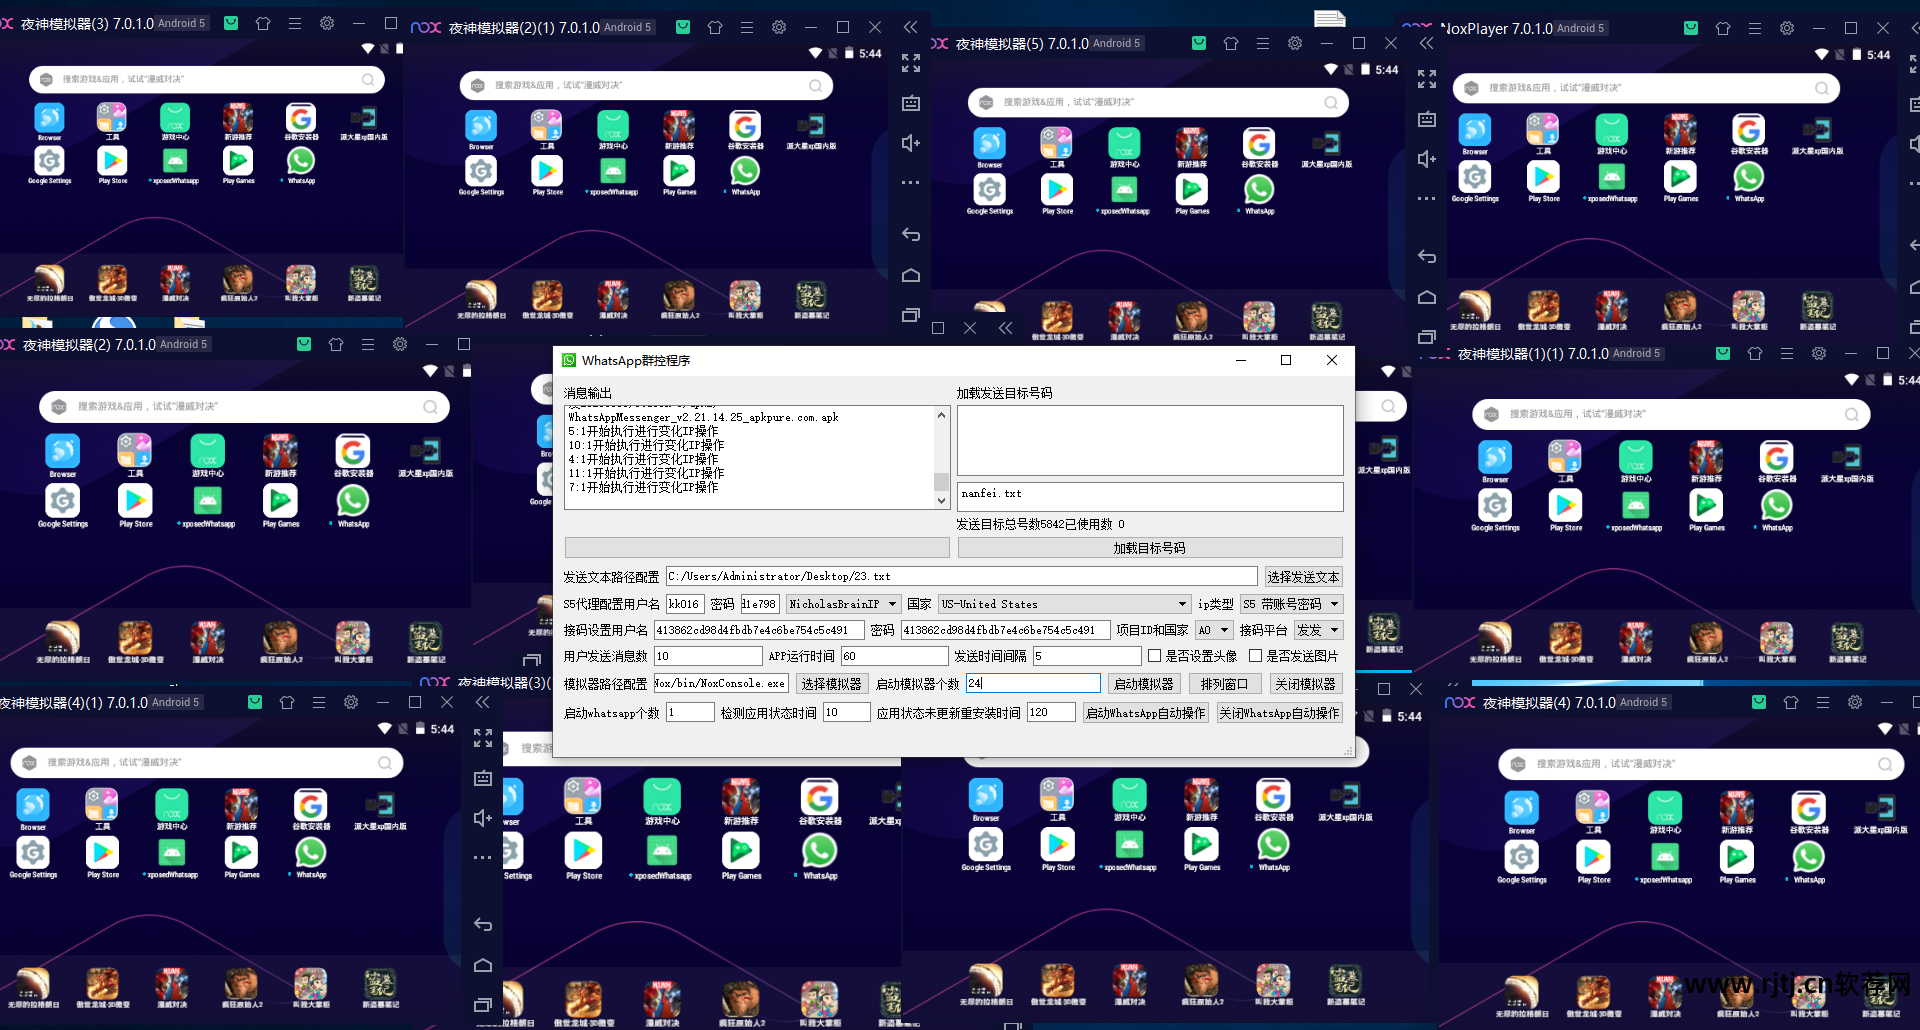The image size is (1920, 1030).
Task: Open settings gear in 夜神模拟器(3) title bar
Action: click(x=327, y=23)
